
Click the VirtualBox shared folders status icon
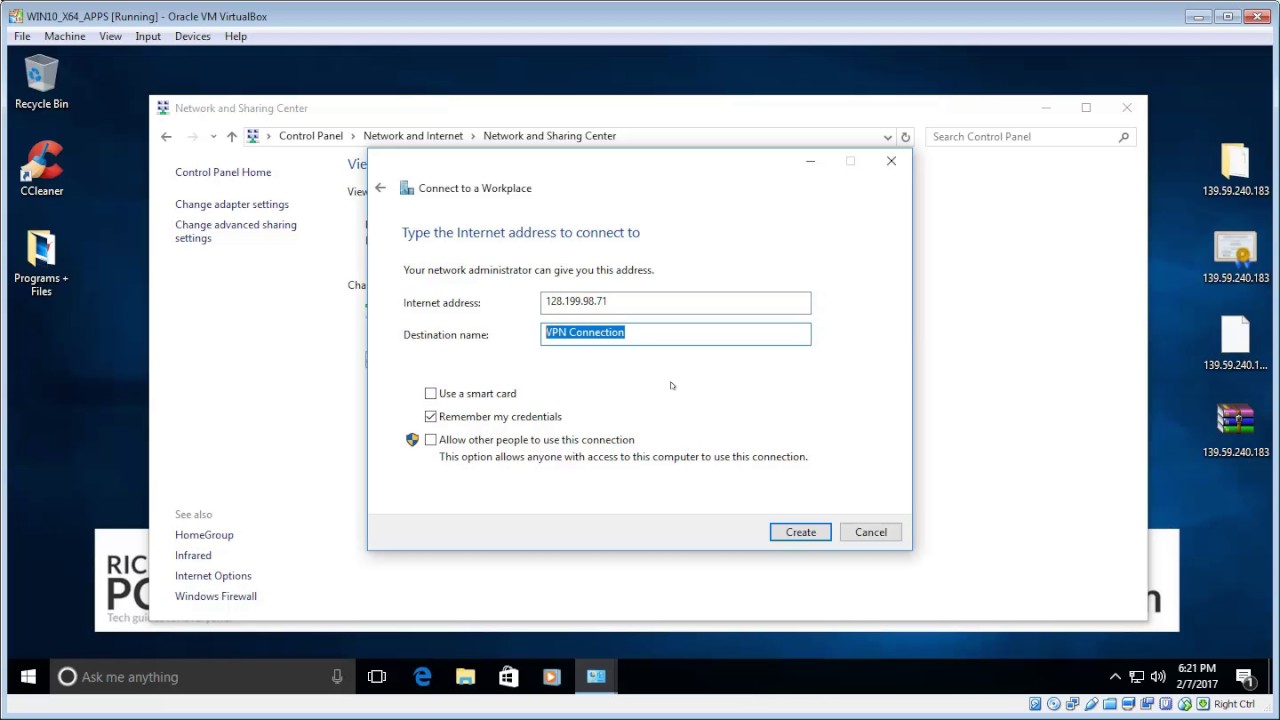tap(1111, 704)
